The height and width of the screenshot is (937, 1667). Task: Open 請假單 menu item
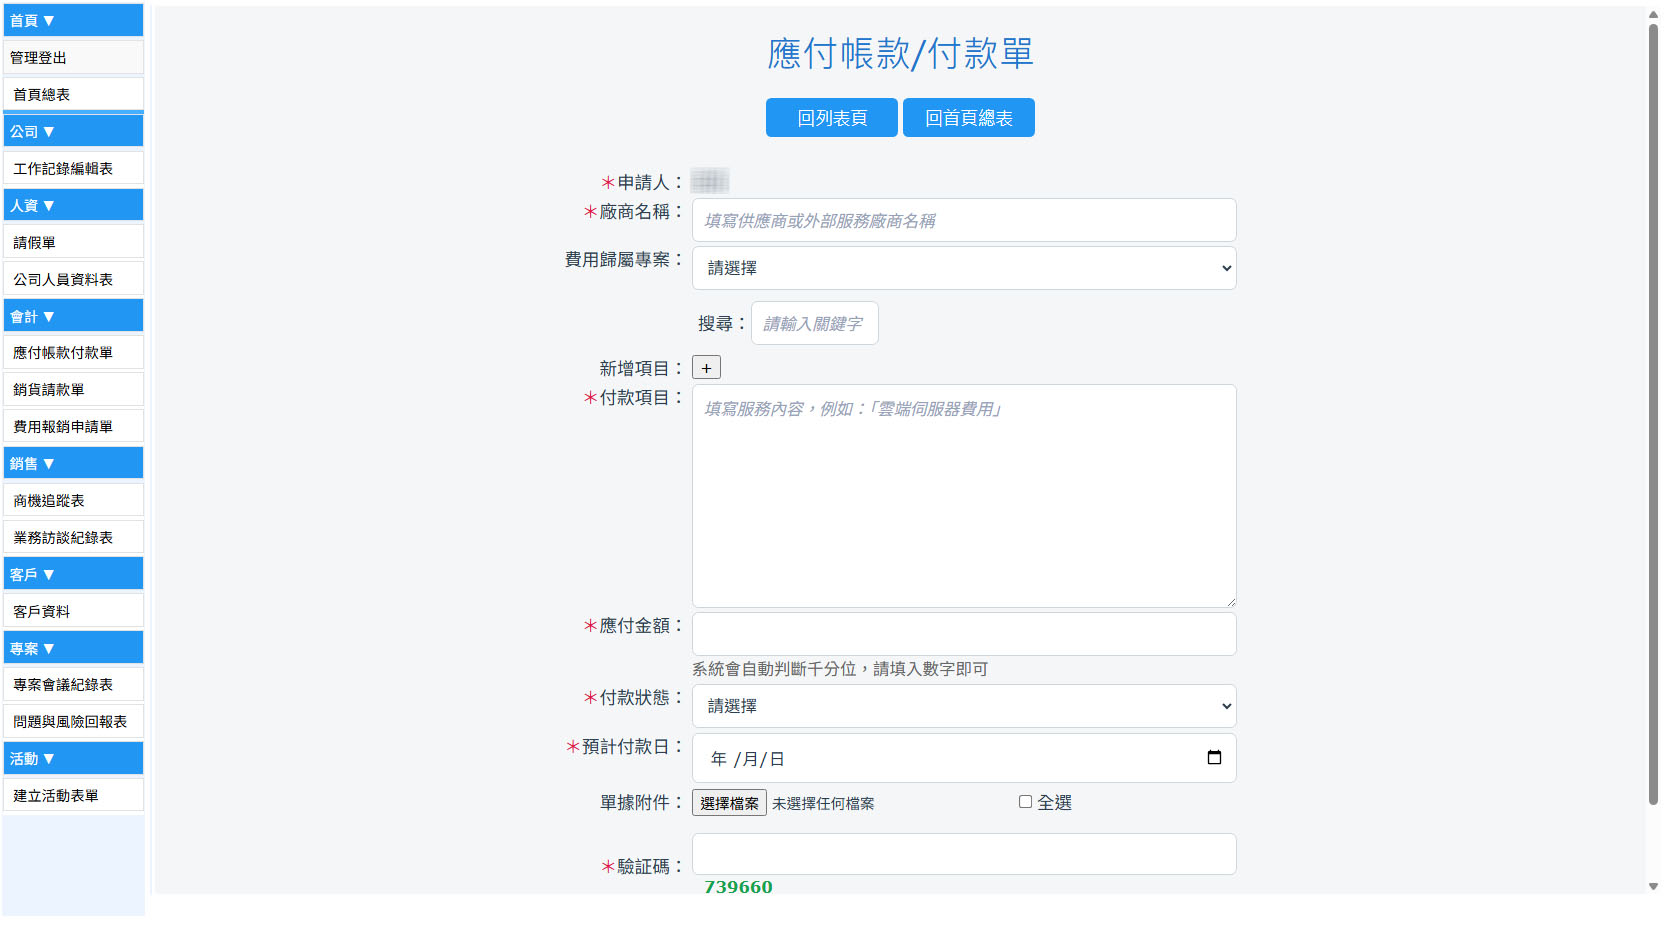coord(73,242)
